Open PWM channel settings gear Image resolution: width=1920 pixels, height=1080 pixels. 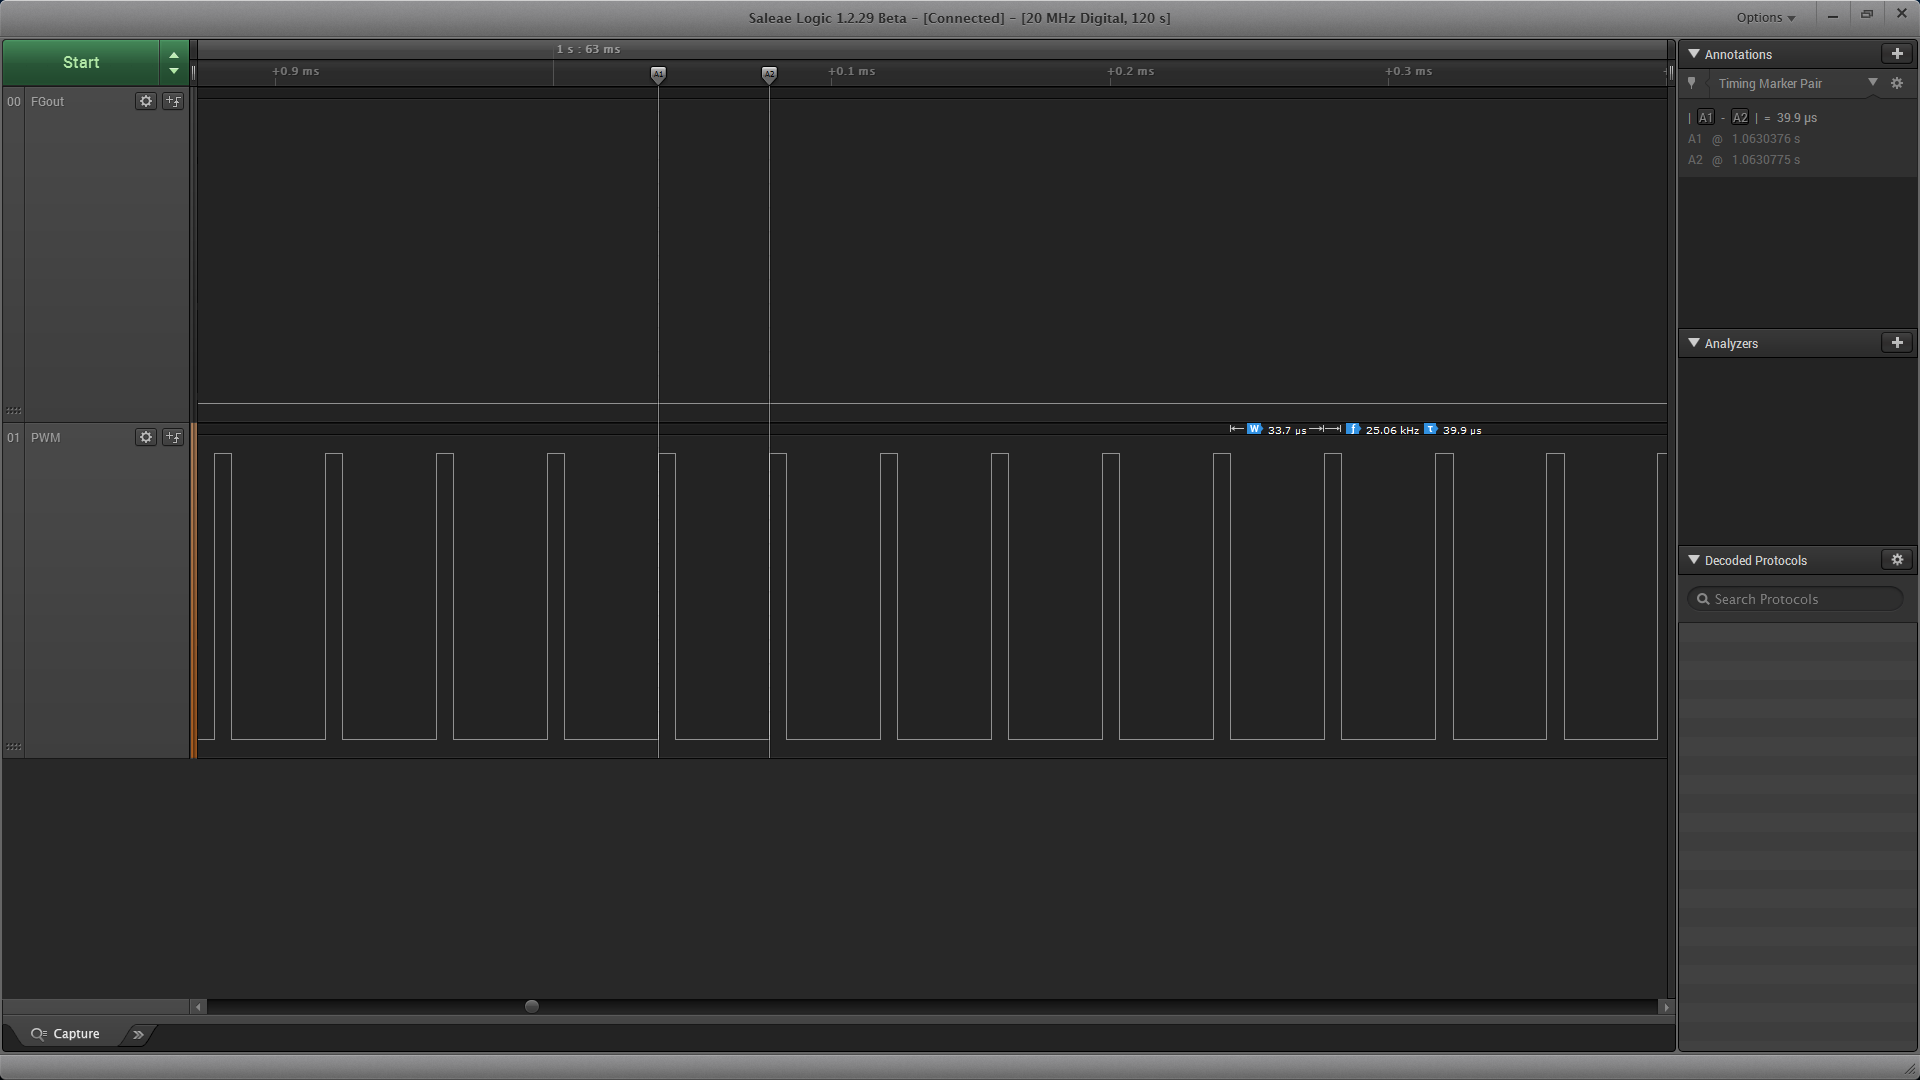click(146, 437)
